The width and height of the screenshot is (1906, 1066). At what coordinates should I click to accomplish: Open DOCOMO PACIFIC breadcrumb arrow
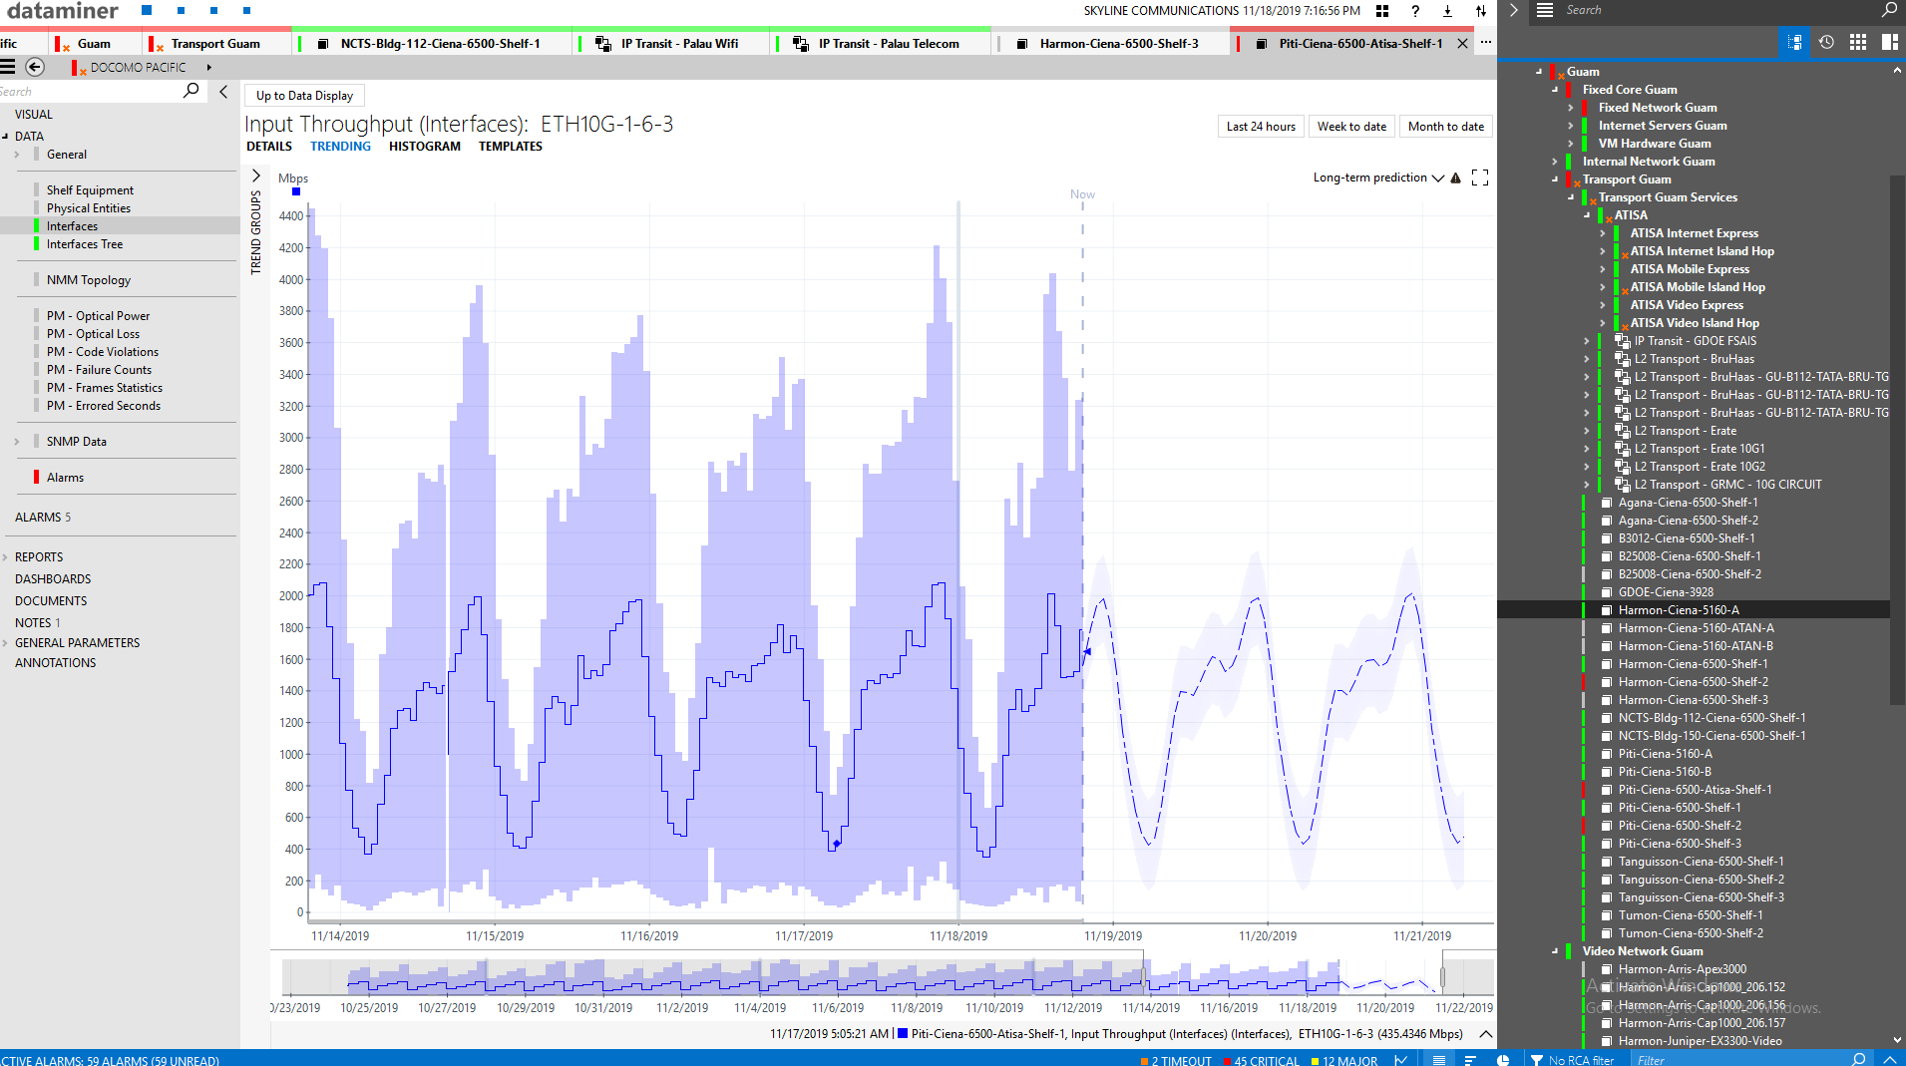click(209, 68)
